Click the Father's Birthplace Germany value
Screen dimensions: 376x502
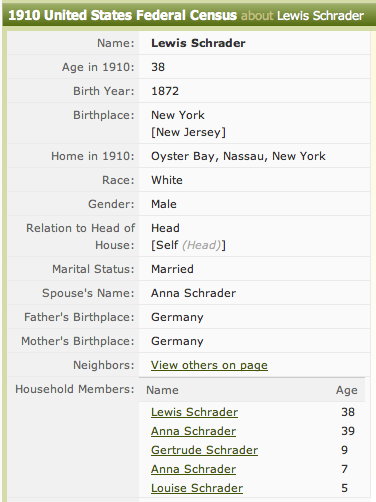tap(177, 317)
